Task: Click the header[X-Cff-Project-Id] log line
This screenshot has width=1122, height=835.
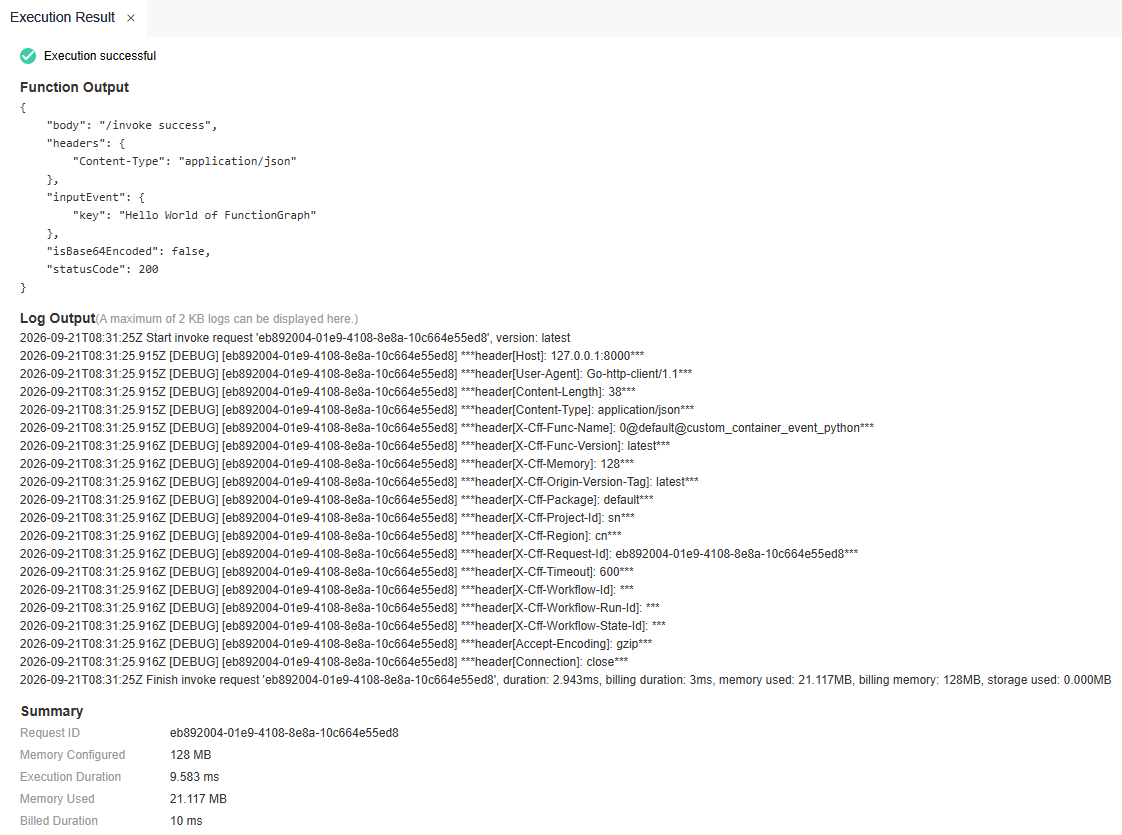Action: [x=327, y=517]
